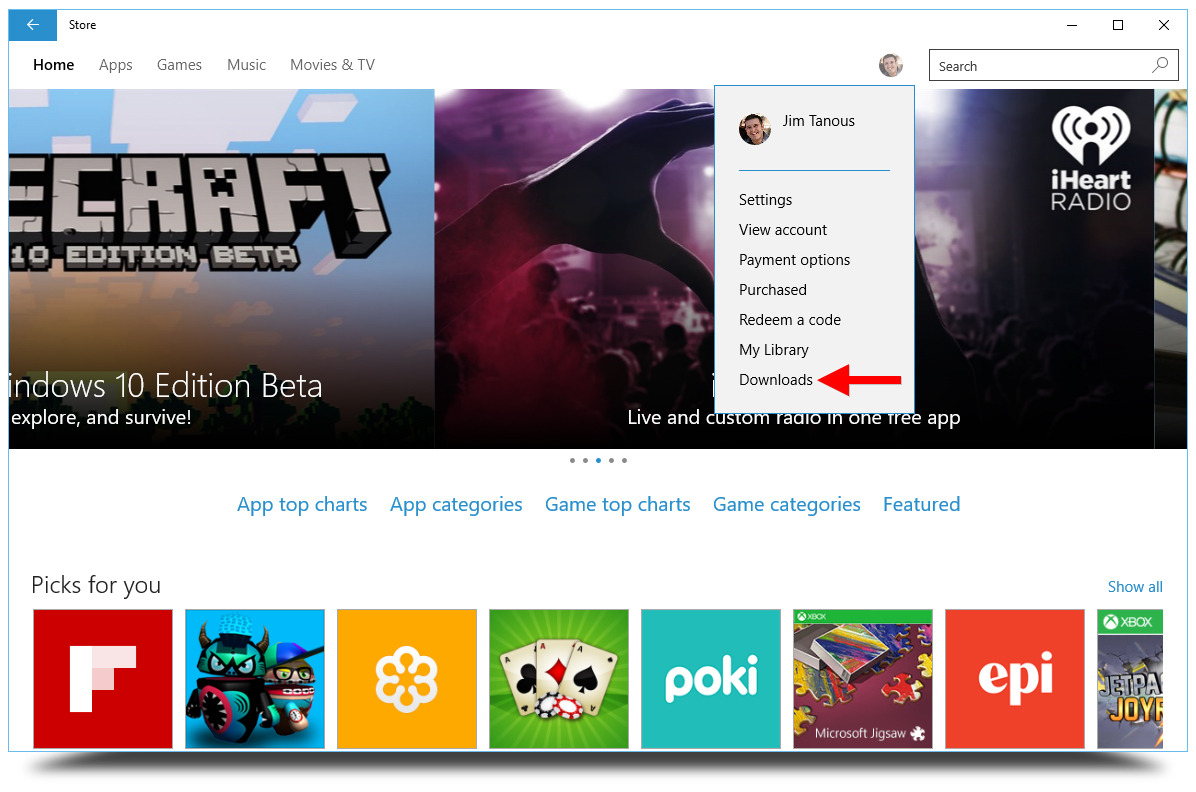
Task: Click the Jim Tanous account name
Action: click(x=818, y=121)
